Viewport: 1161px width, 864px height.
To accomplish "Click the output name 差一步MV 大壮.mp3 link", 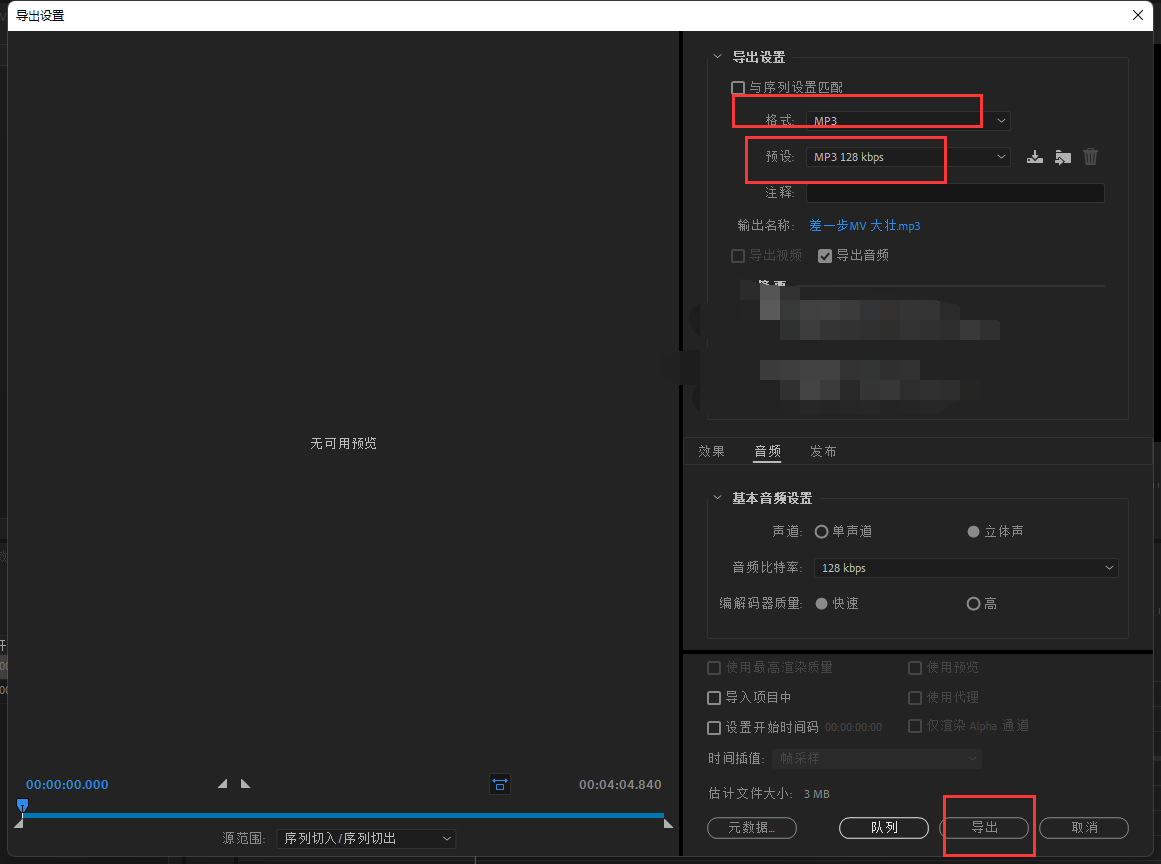I will 864,226.
